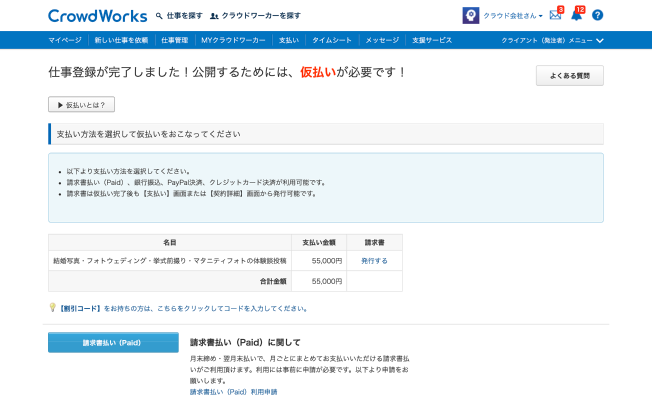Select the 支払い navigation item
This screenshot has width=652, height=400.
288,40
